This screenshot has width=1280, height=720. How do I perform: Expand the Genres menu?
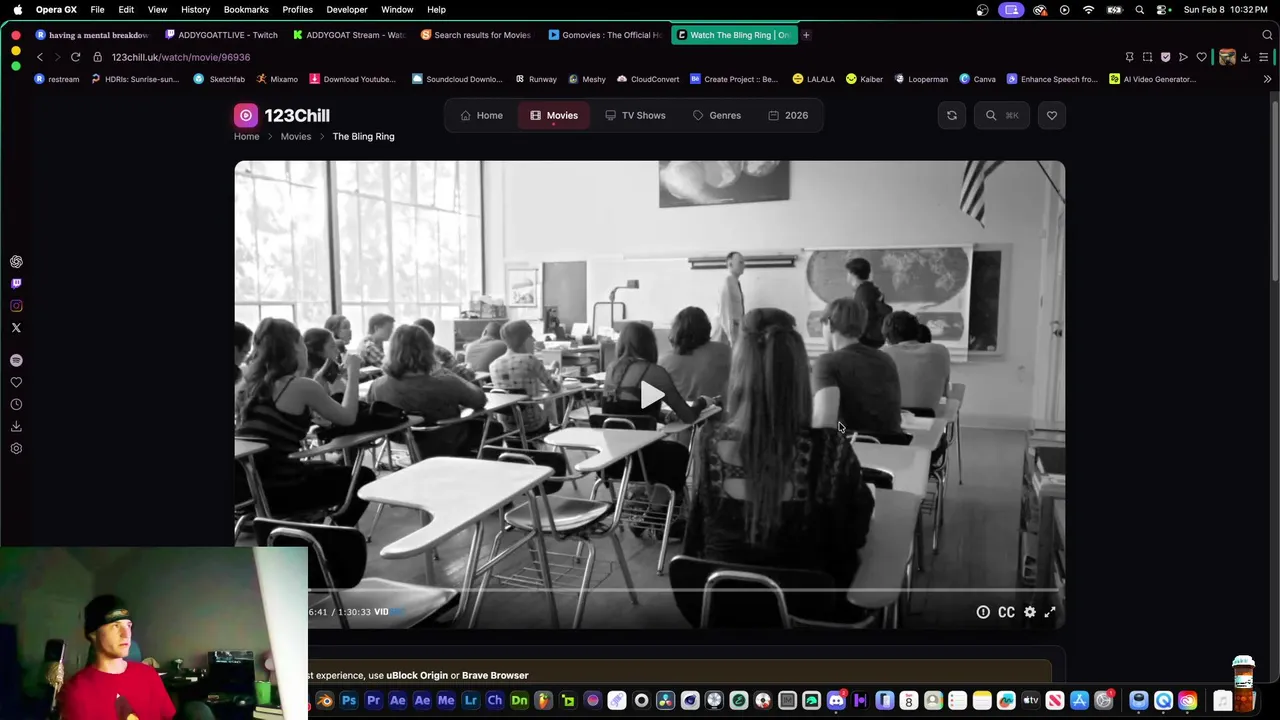717,115
